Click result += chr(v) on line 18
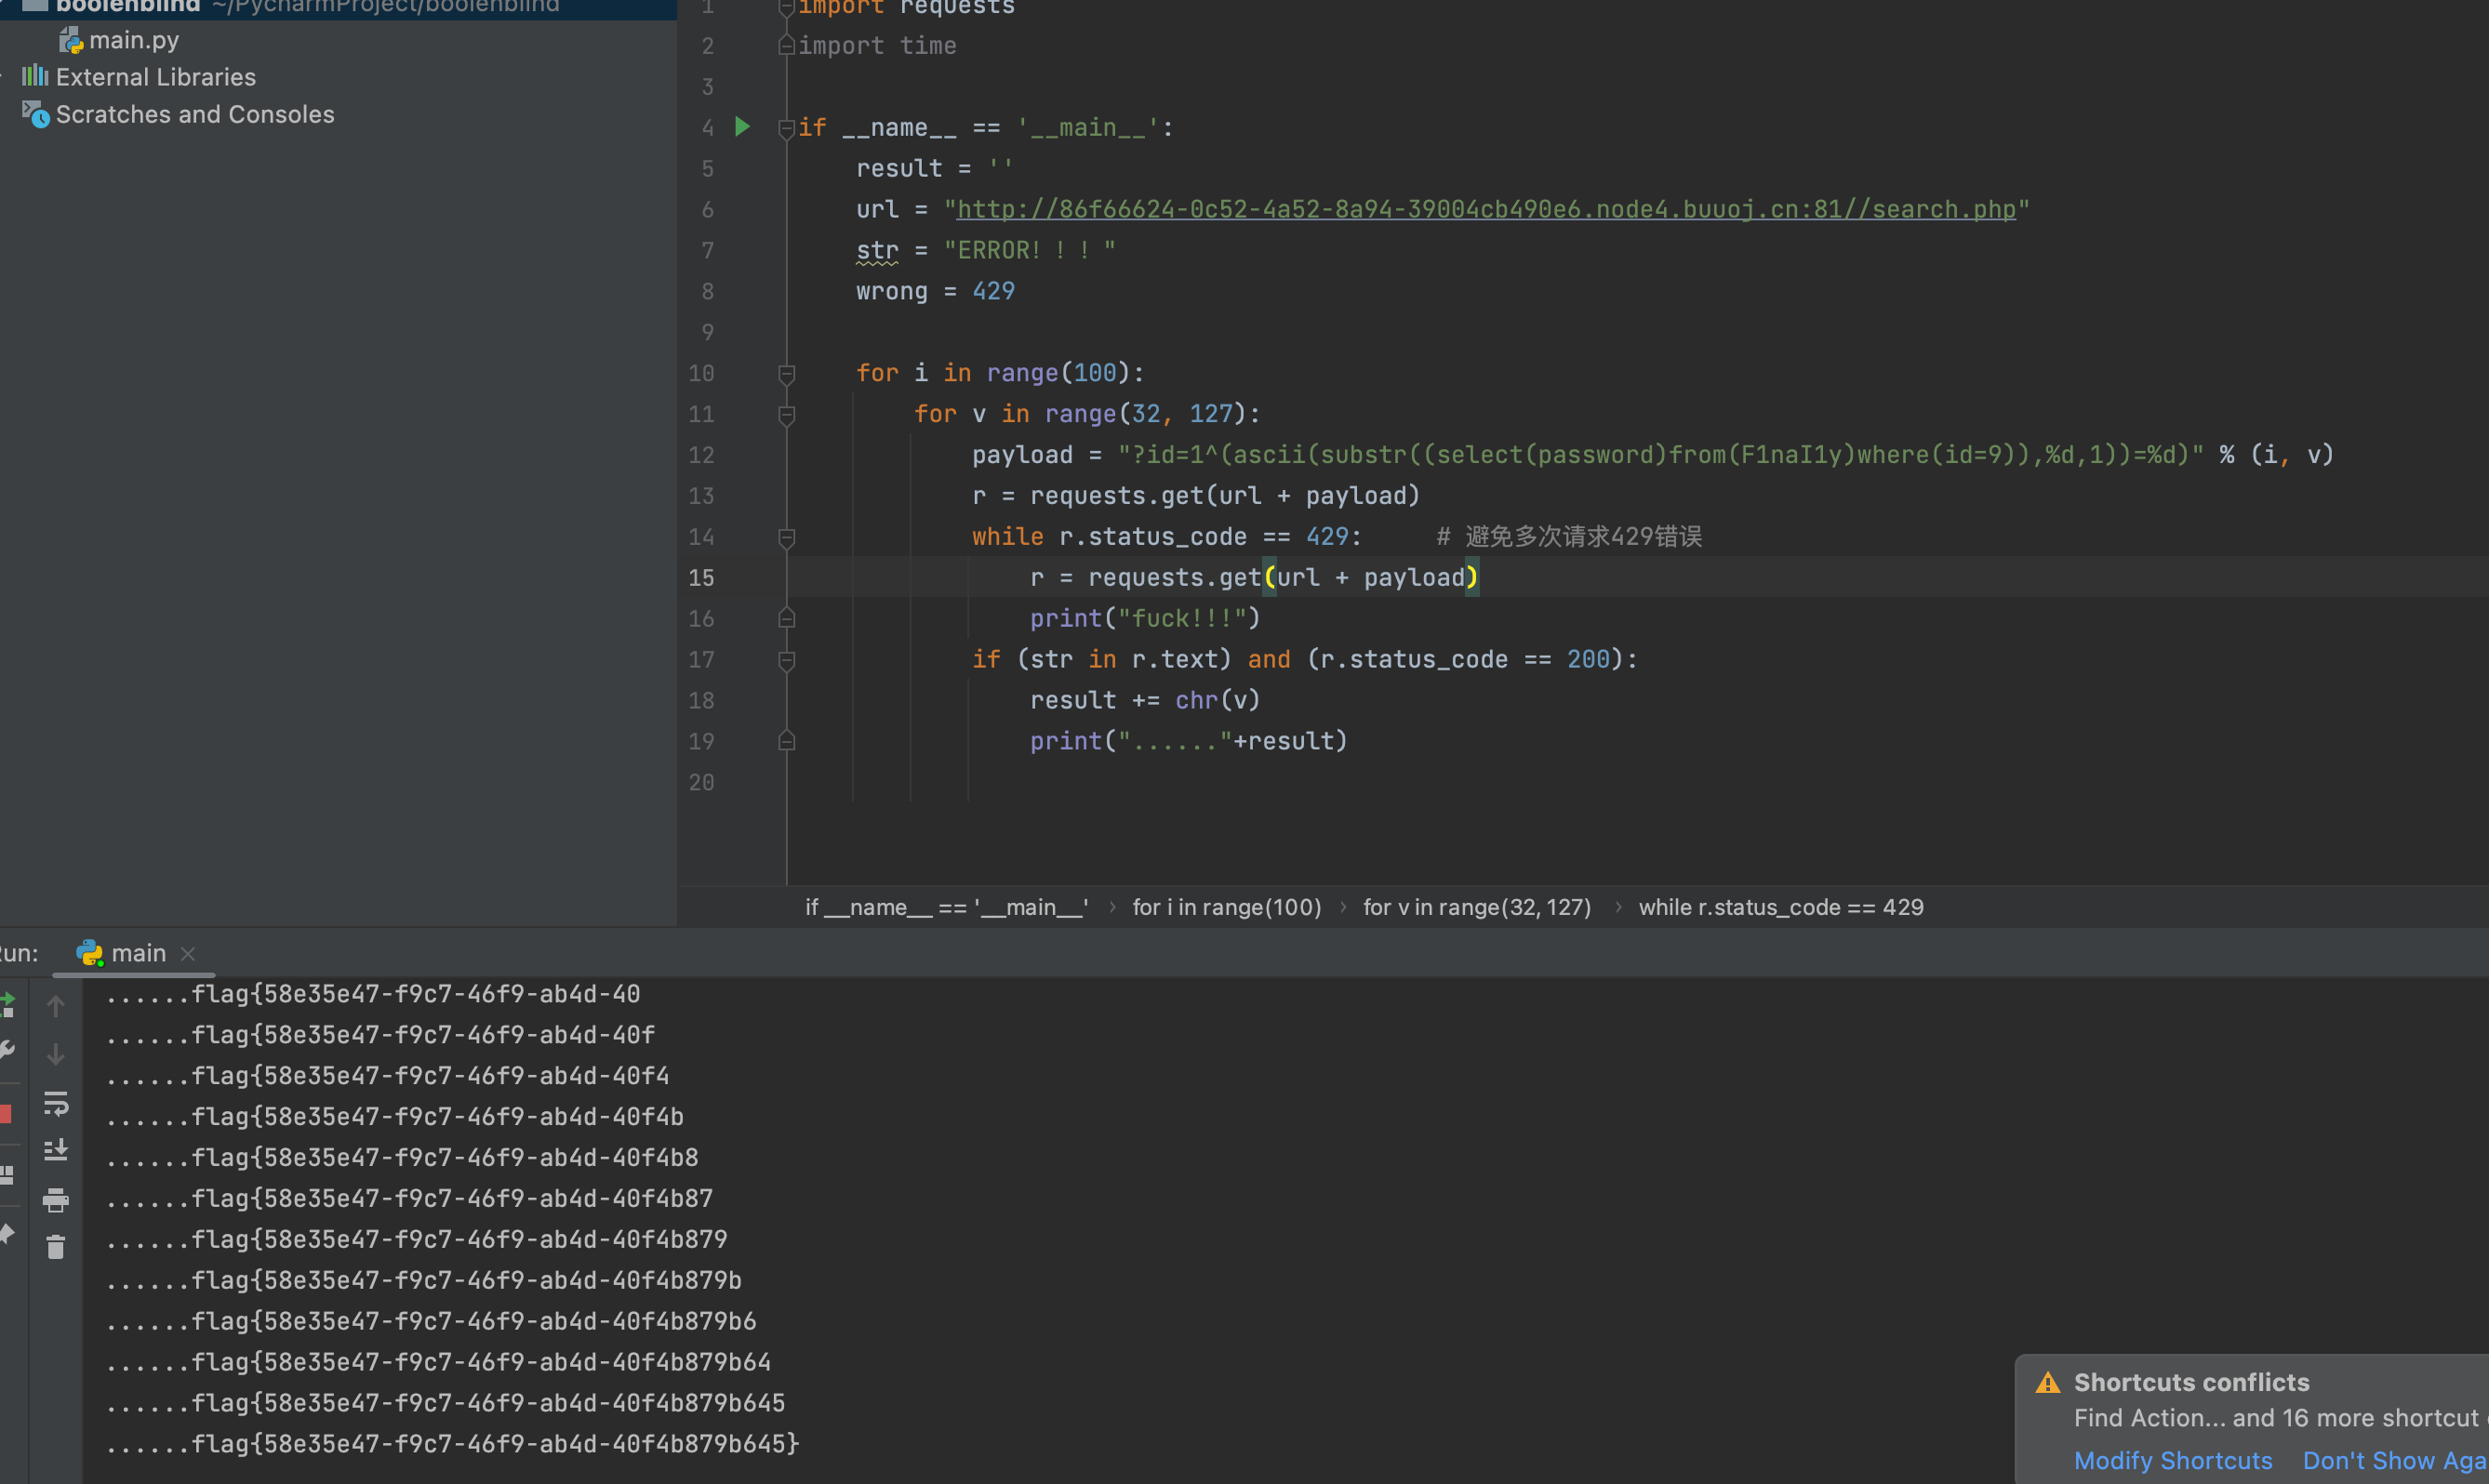This screenshot has width=2489, height=1484. 1145,700
